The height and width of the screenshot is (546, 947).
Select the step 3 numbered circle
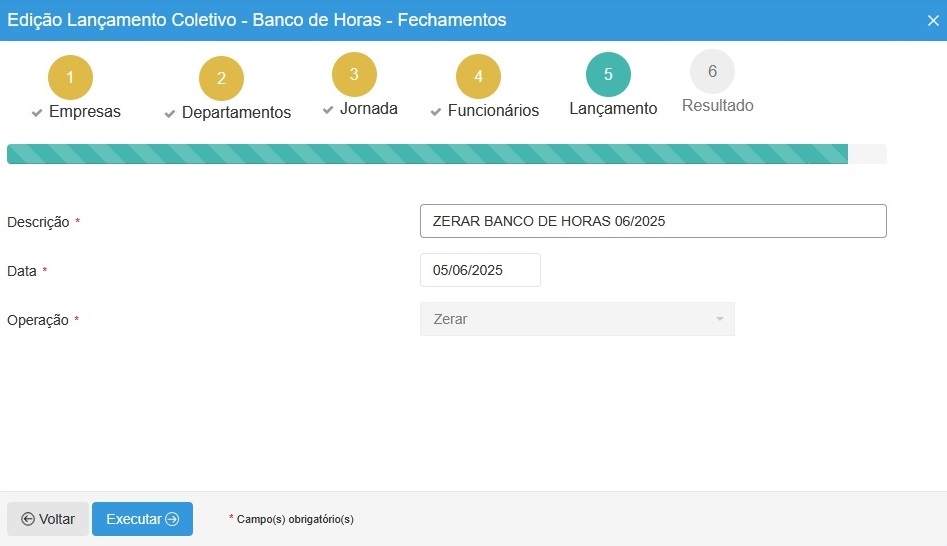coord(354,74)
